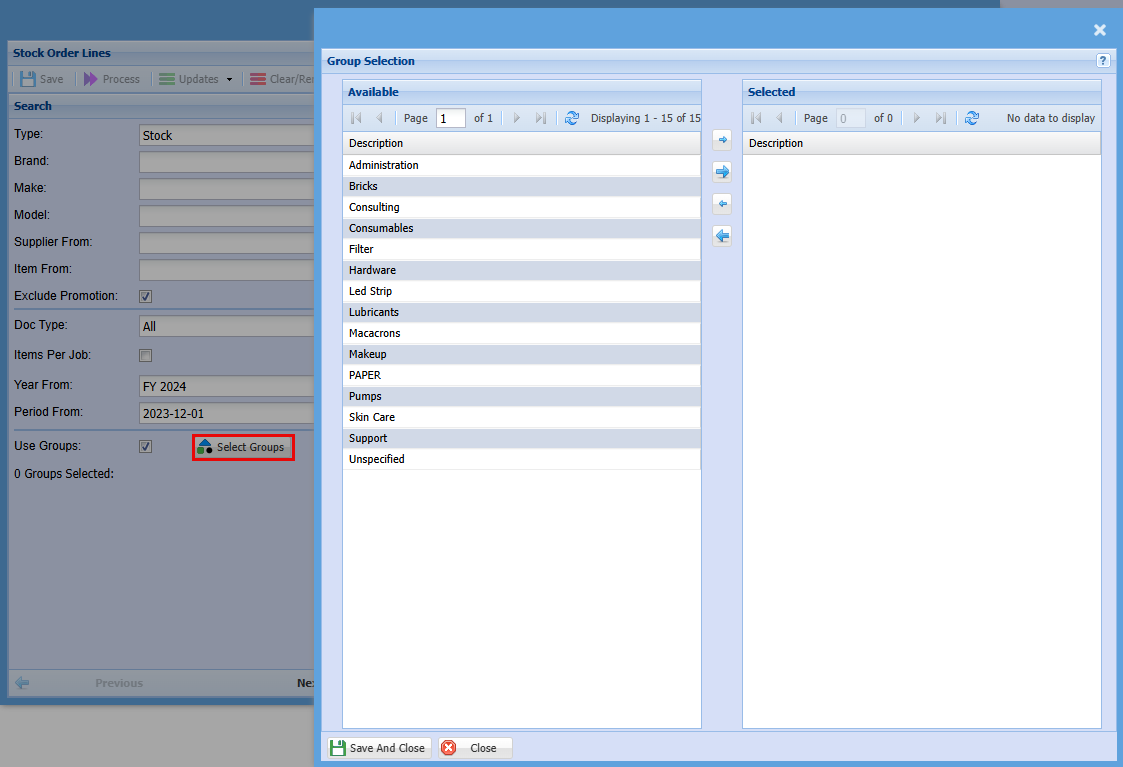Click the Available page number field
Image resolution: width=1123 pixels, height=767 pixels.
(451, 118)
